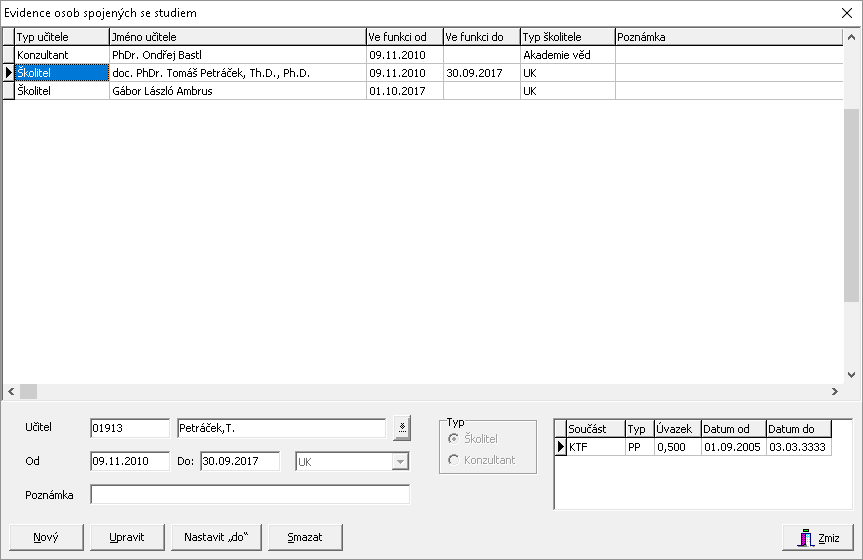Click the Jméno učitele column header
The width and height of the screenshot is (863, 560).
click(237, 37)
